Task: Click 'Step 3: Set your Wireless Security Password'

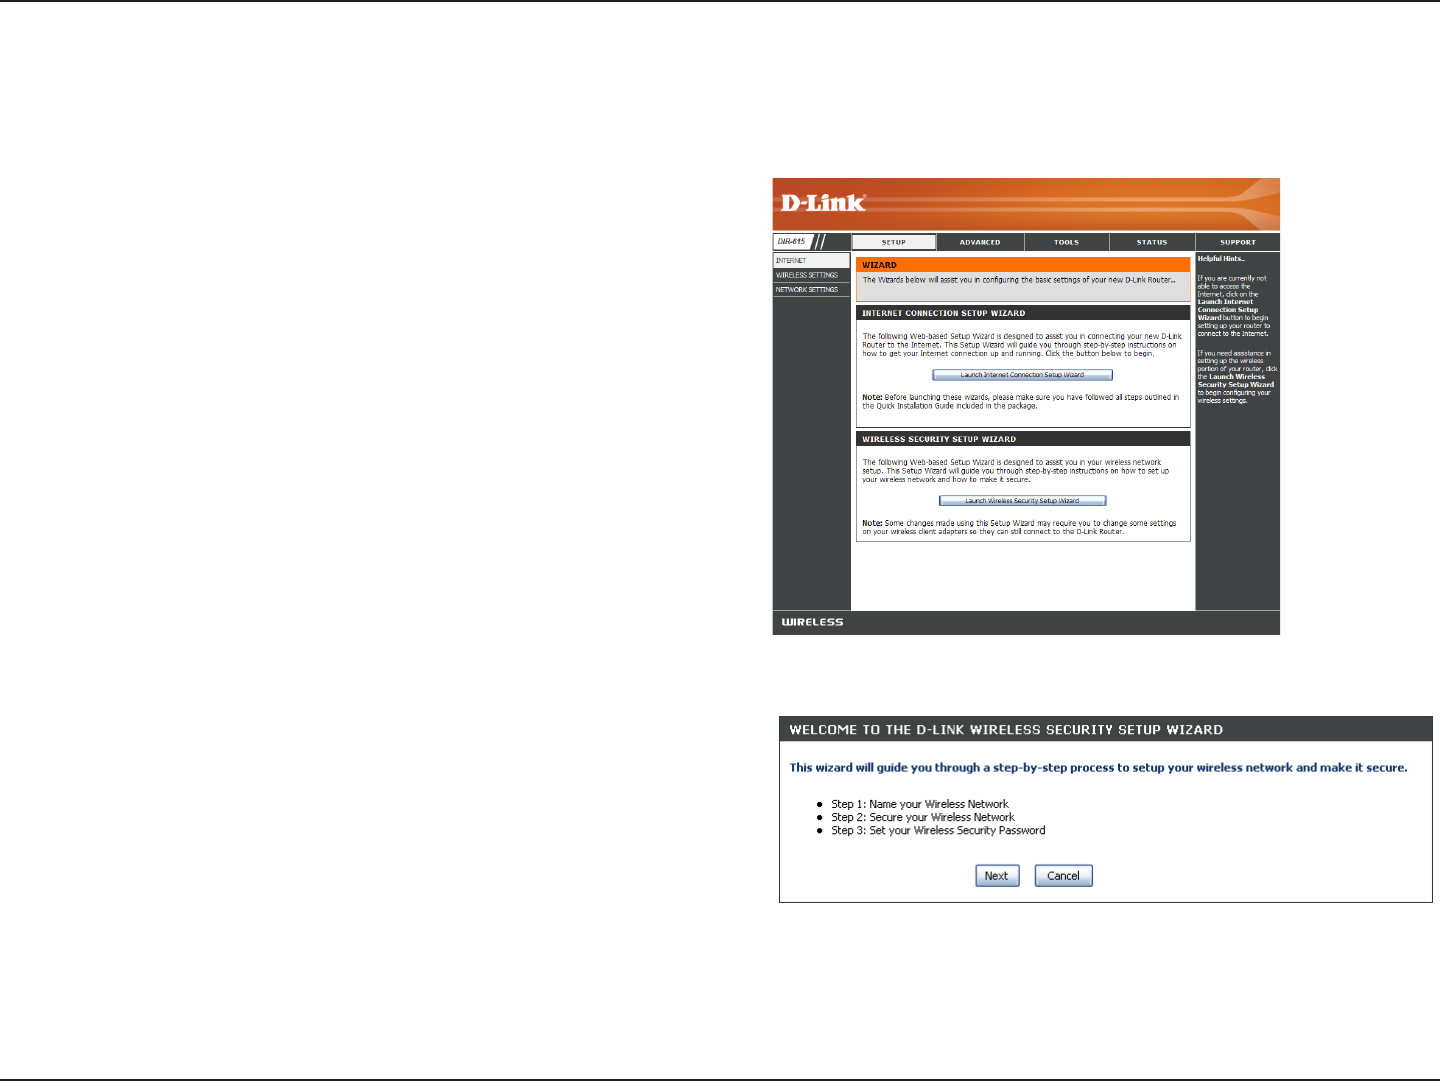Action: point(938,830)
